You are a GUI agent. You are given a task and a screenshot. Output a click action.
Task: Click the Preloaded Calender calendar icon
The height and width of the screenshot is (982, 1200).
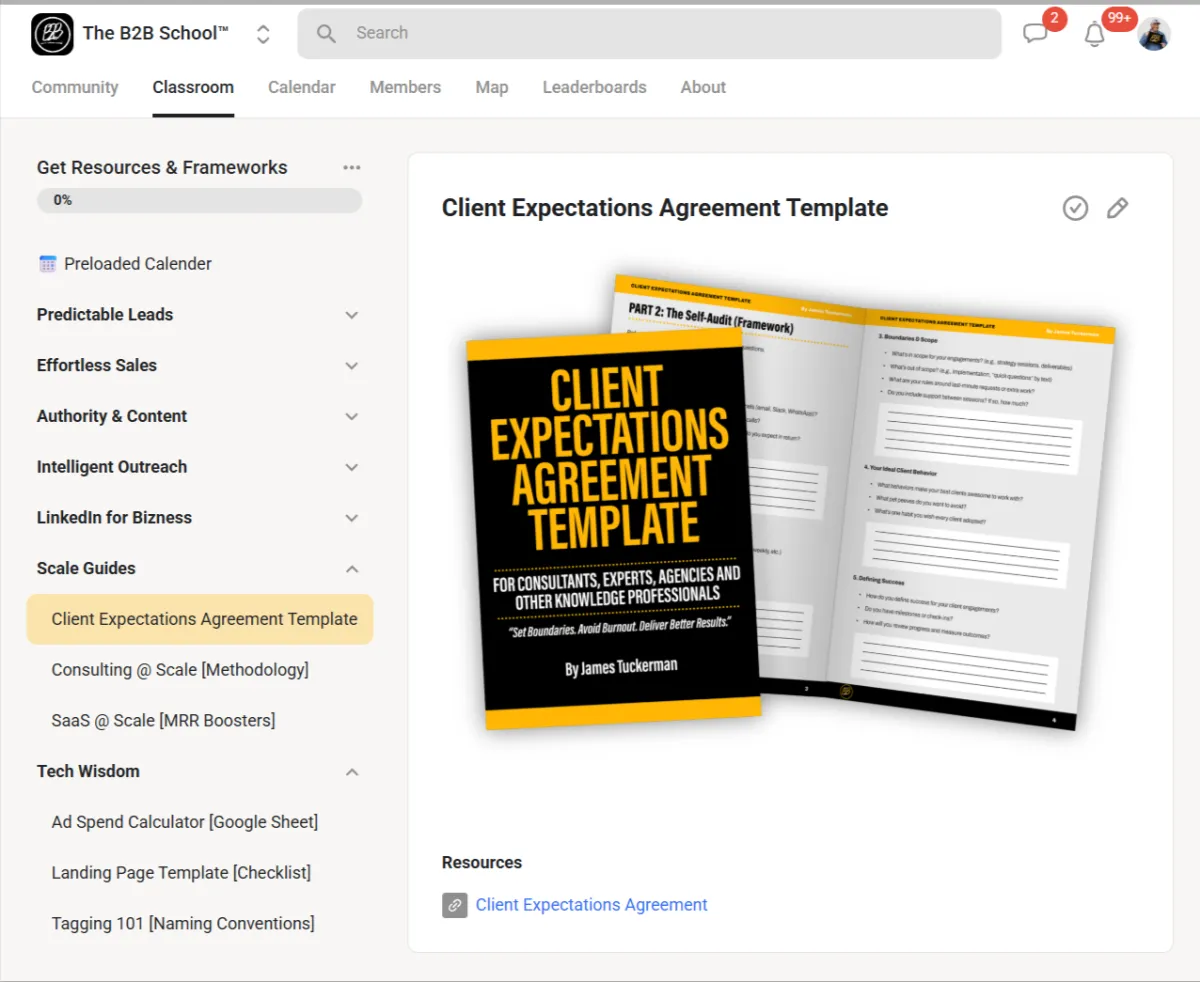pos(48,264)
